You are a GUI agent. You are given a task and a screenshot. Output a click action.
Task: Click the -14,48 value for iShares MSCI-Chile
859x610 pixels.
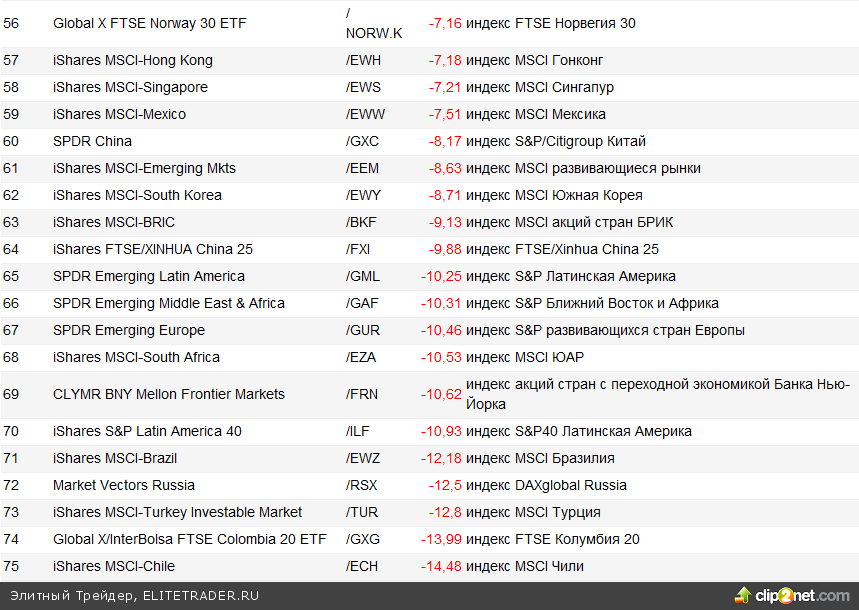[441, 566]
